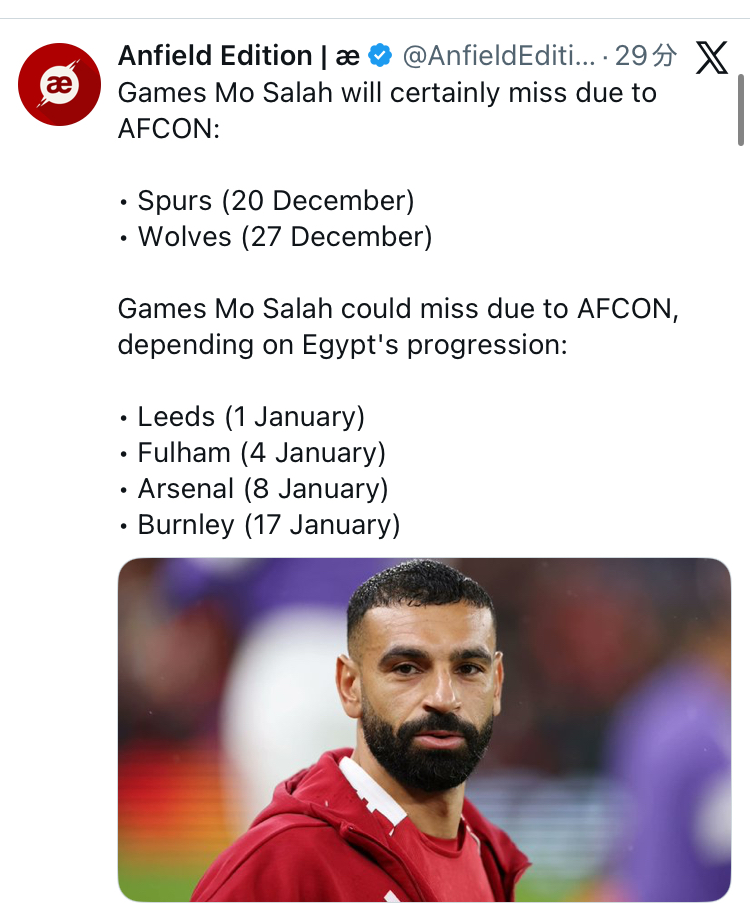This screenshot has width=750, height=921.
Task: Click the "Leeds (1 January)" fixture line
Action: tap(251, 417)
